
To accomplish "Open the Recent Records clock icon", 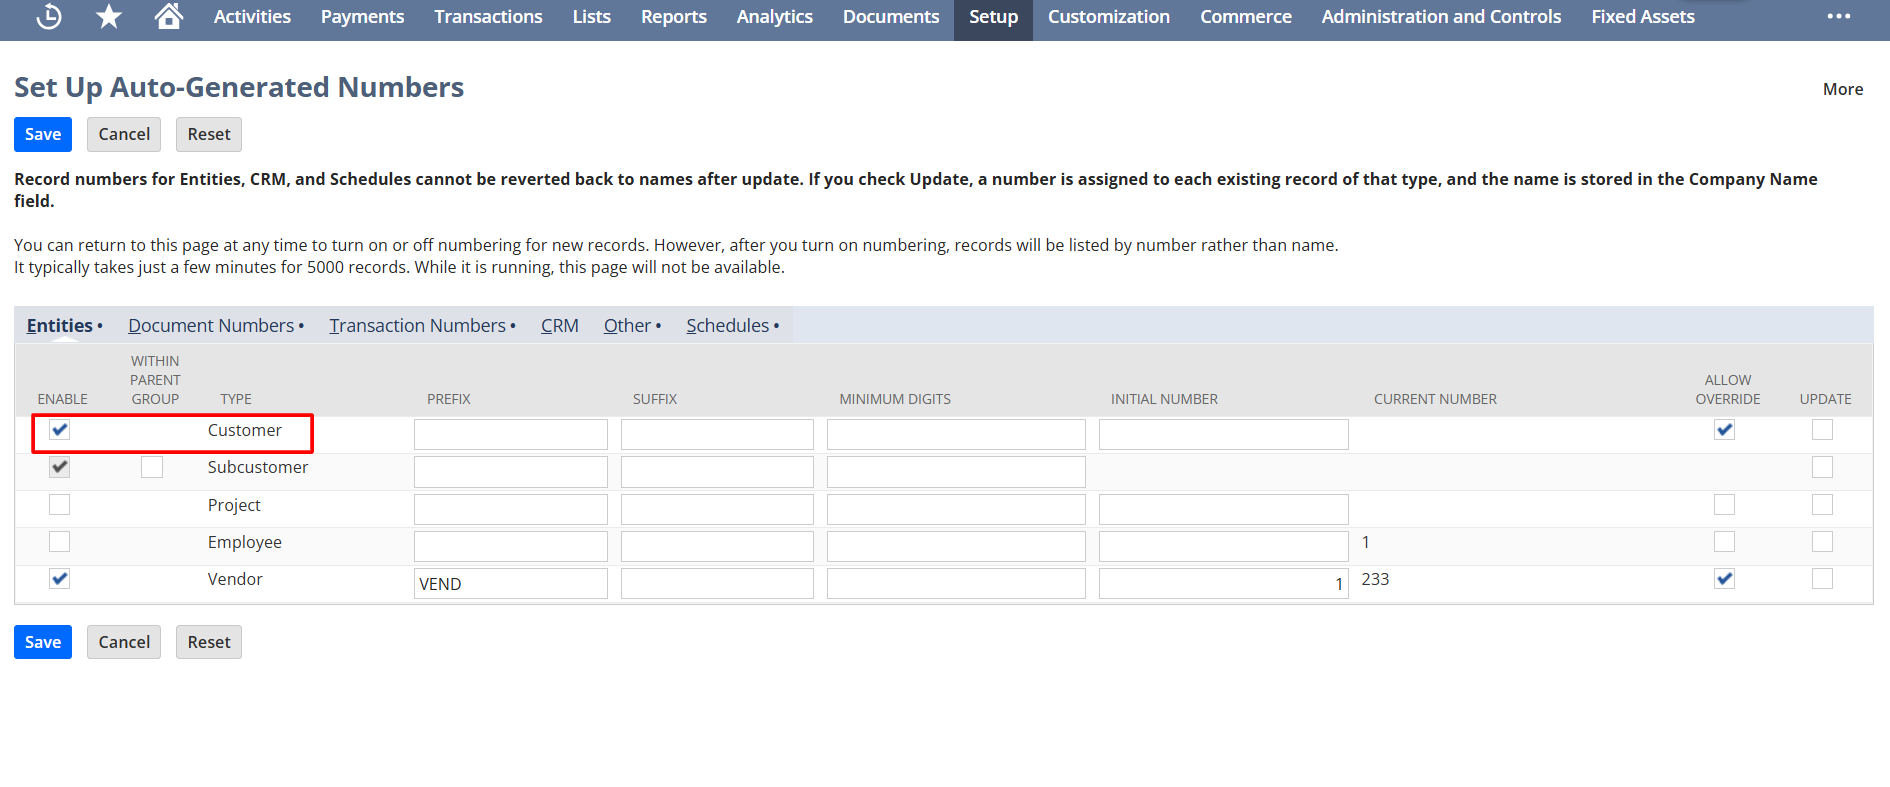I will 48,17.
